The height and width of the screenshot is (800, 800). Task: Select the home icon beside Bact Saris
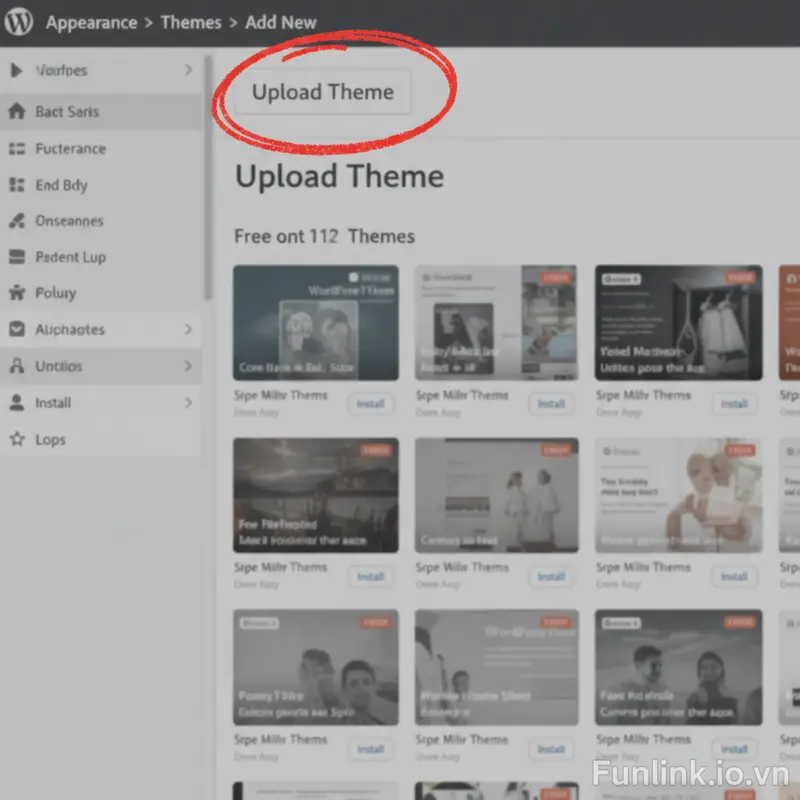(15, 112)
